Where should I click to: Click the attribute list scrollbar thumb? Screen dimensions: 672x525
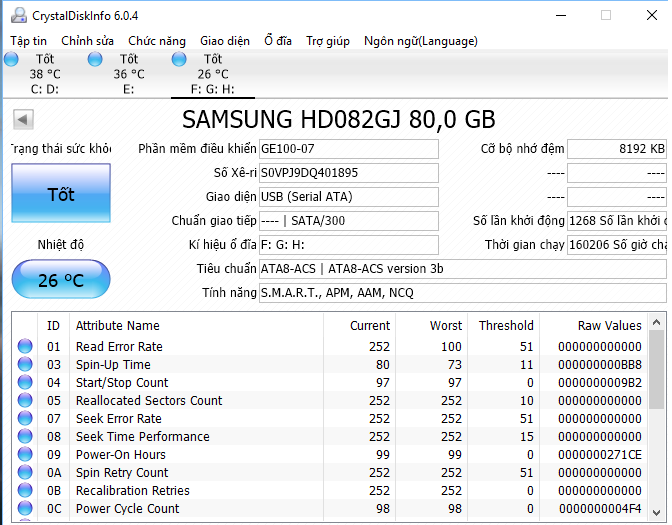[x=657, y=369]
